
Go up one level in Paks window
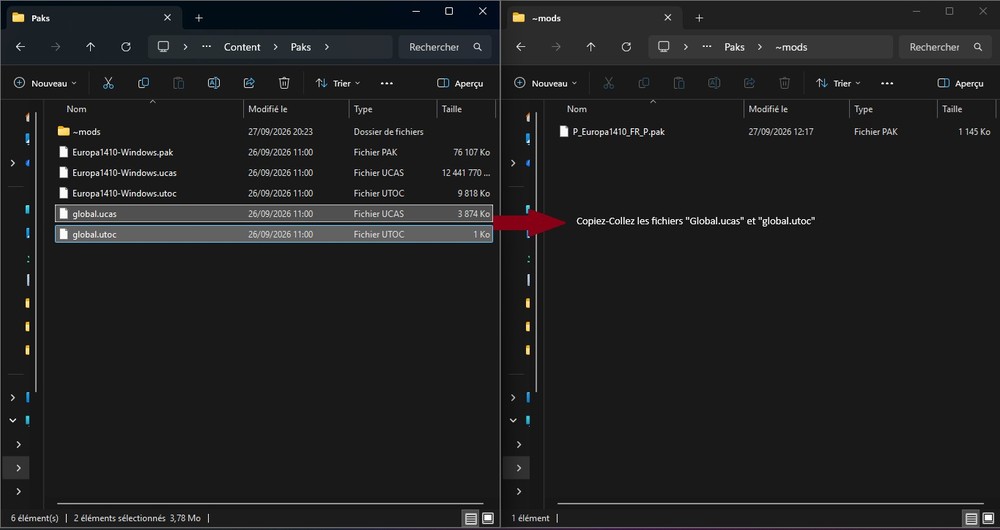[91, 47]
